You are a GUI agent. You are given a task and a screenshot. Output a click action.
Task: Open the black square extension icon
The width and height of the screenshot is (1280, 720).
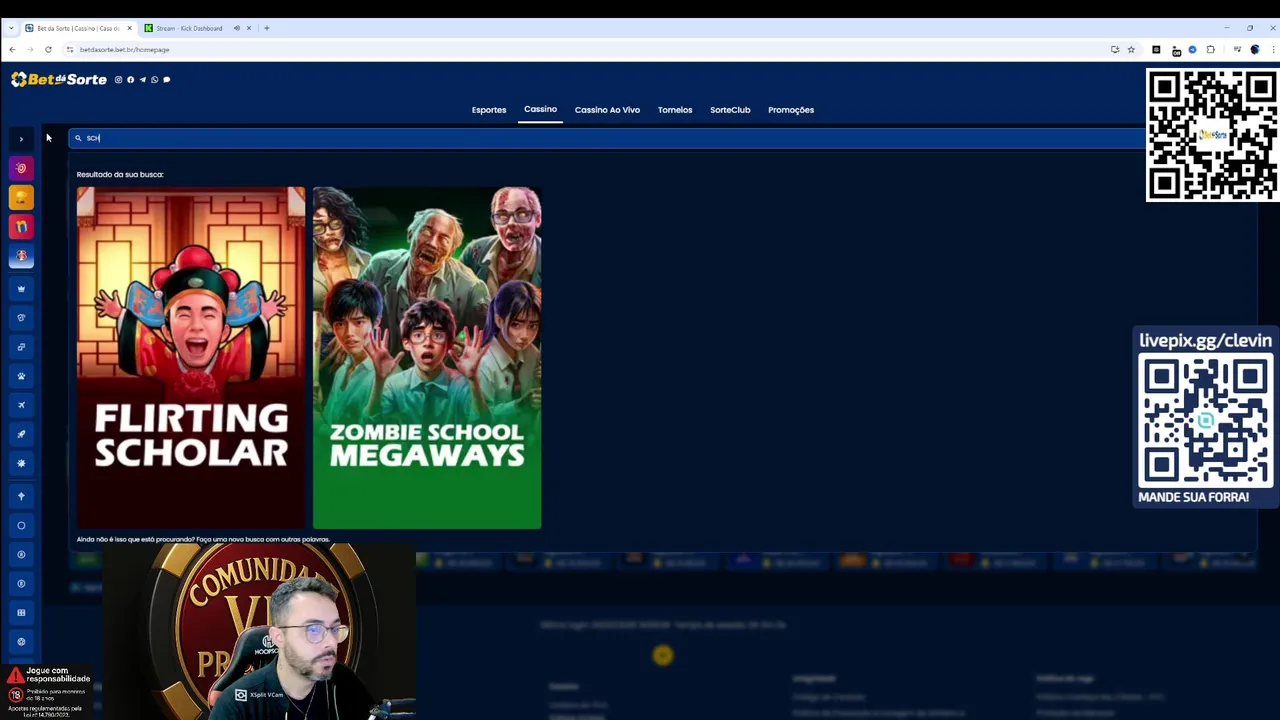click(1156, 49)
